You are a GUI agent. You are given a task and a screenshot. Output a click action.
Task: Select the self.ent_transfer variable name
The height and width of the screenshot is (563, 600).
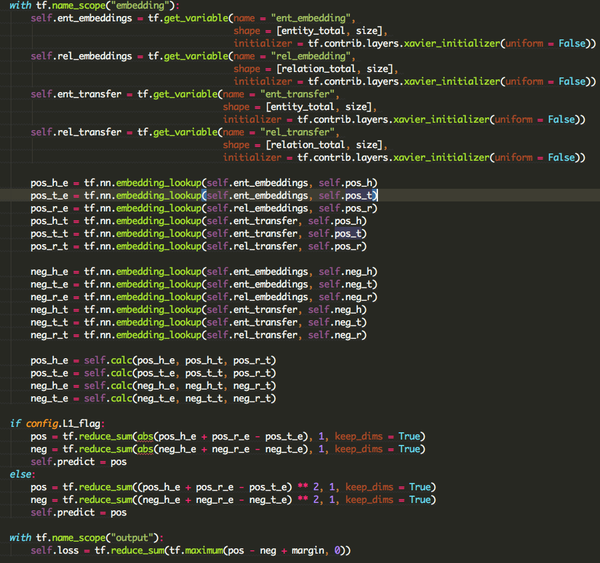coord(76,94)
